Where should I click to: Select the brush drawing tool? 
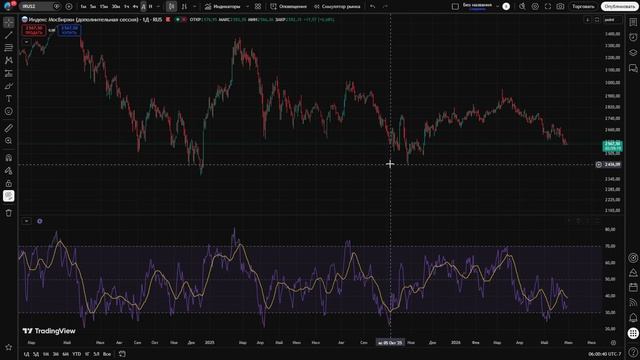pyautogui.click(x=9, y=86)
